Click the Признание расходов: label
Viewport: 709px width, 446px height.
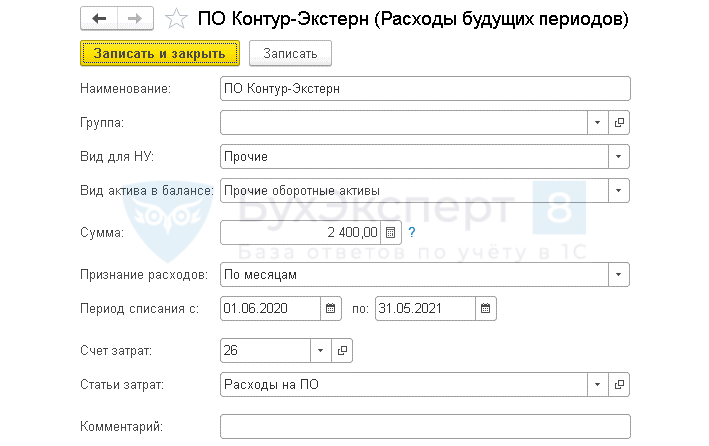coord(144,275)
